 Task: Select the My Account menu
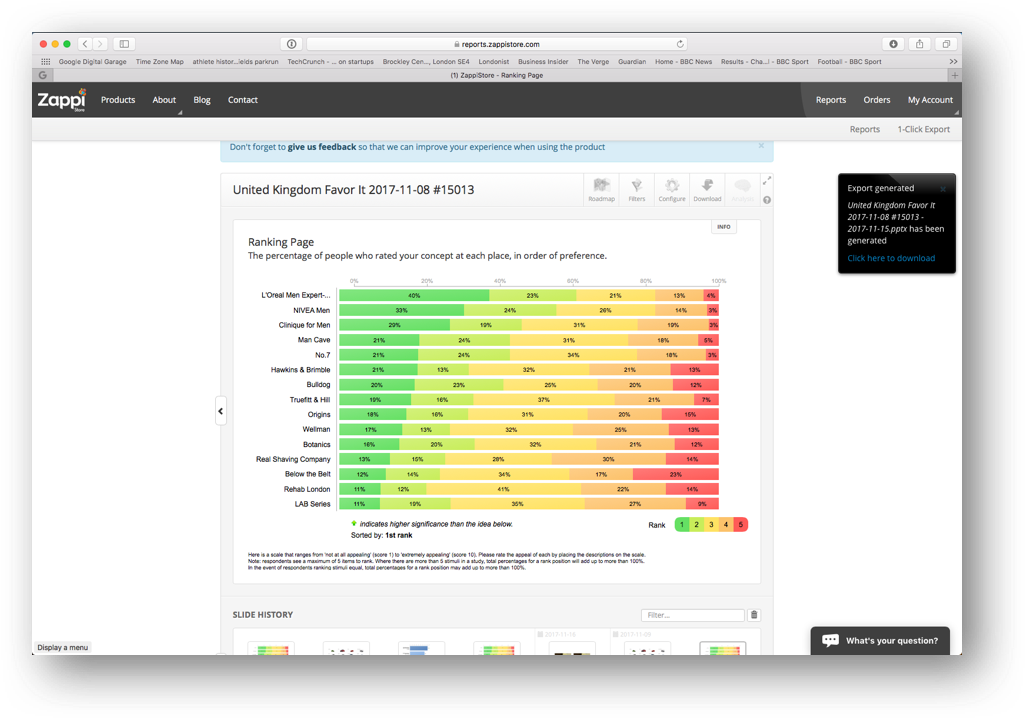coord(930,100)
